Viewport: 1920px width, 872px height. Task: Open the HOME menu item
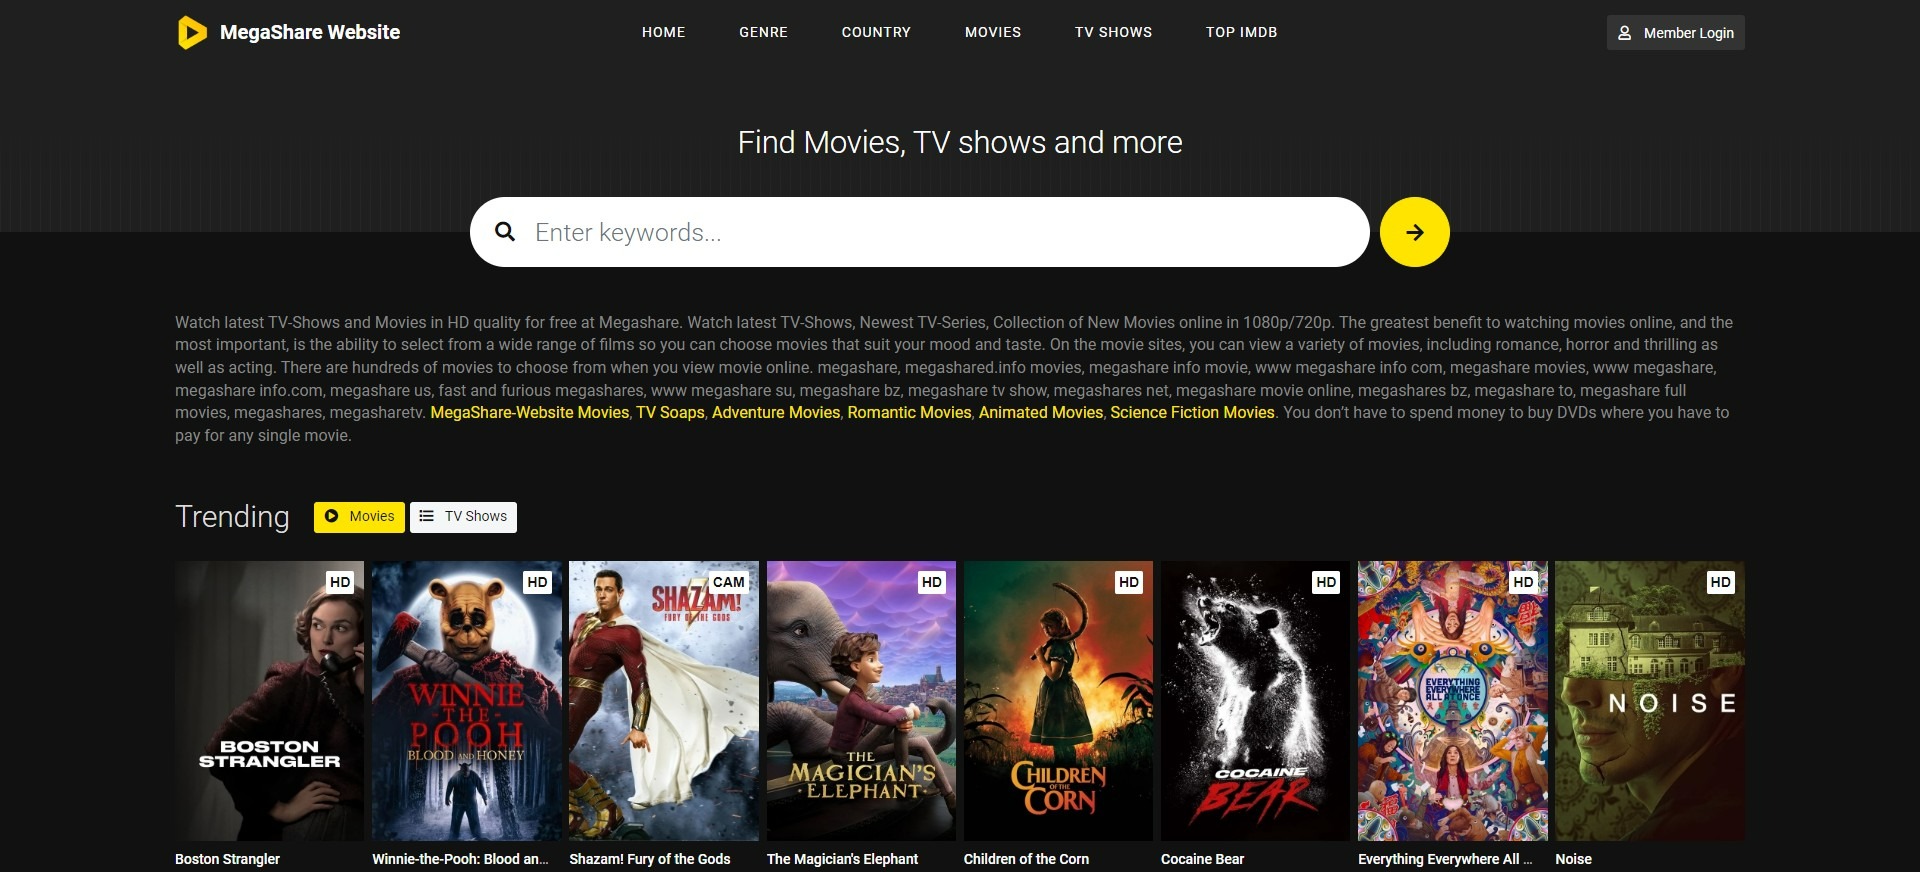click(663, 32)
